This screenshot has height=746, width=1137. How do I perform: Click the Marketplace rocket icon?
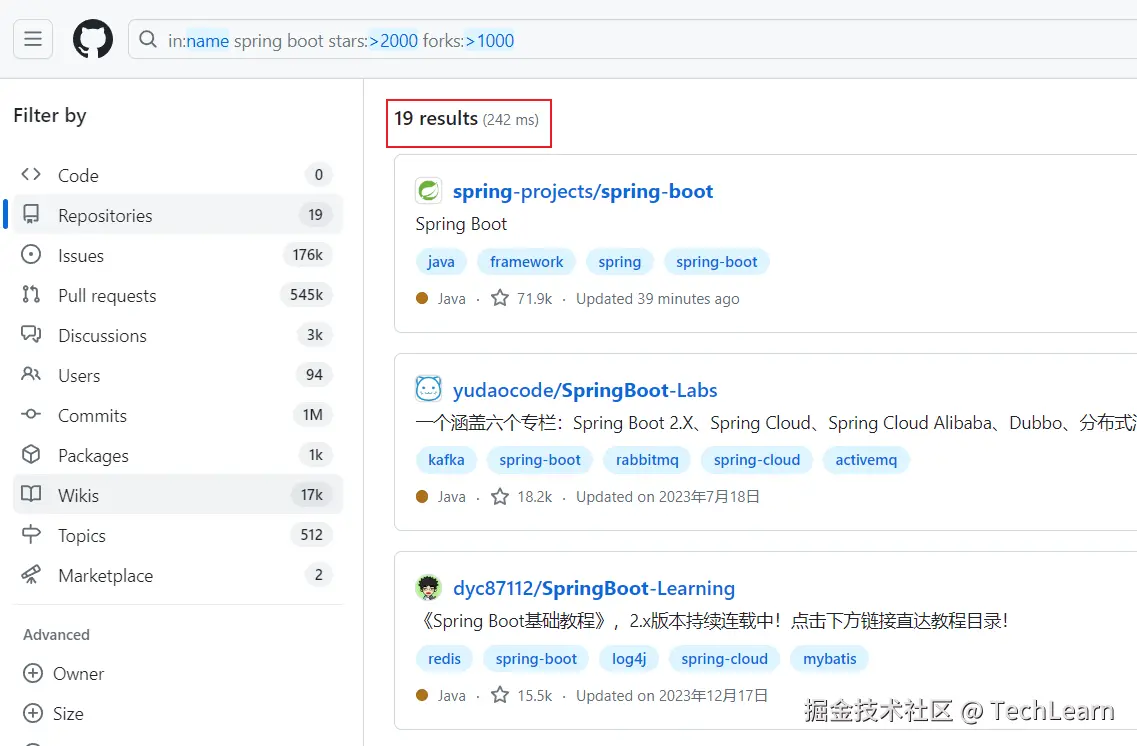tap(31, 575)
